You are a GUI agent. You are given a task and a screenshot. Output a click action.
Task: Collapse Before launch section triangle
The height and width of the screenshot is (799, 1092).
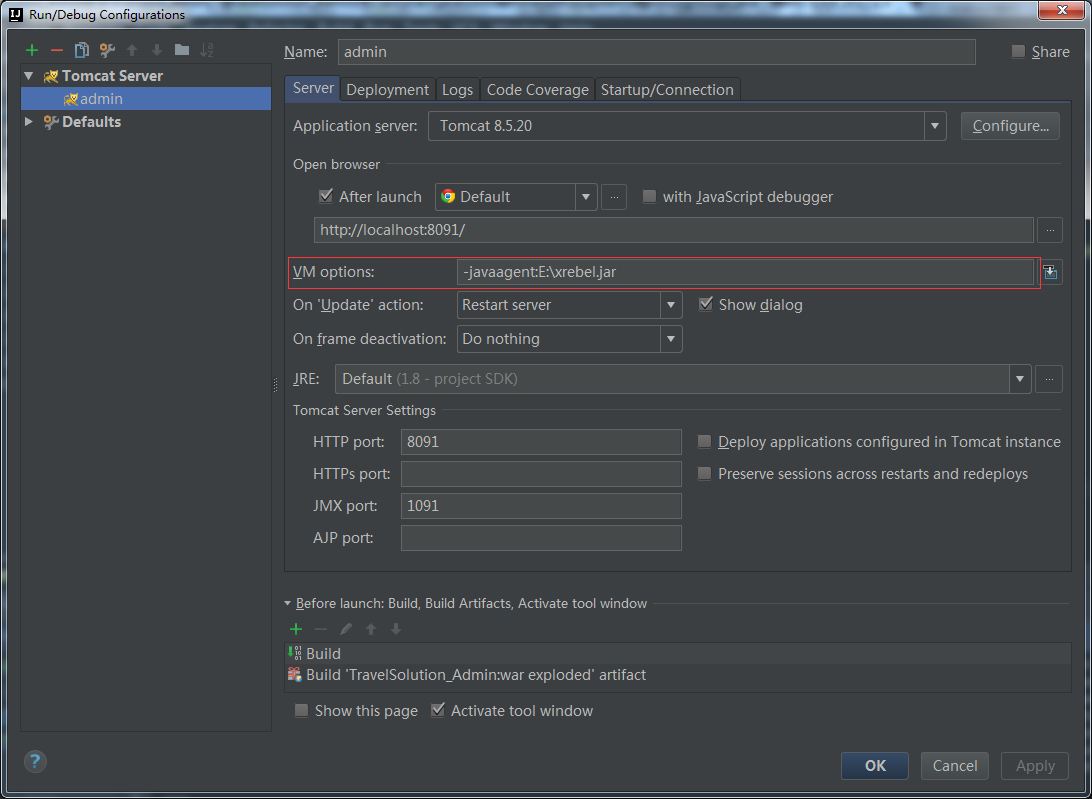pyautogui.click(x=288, y=603)
